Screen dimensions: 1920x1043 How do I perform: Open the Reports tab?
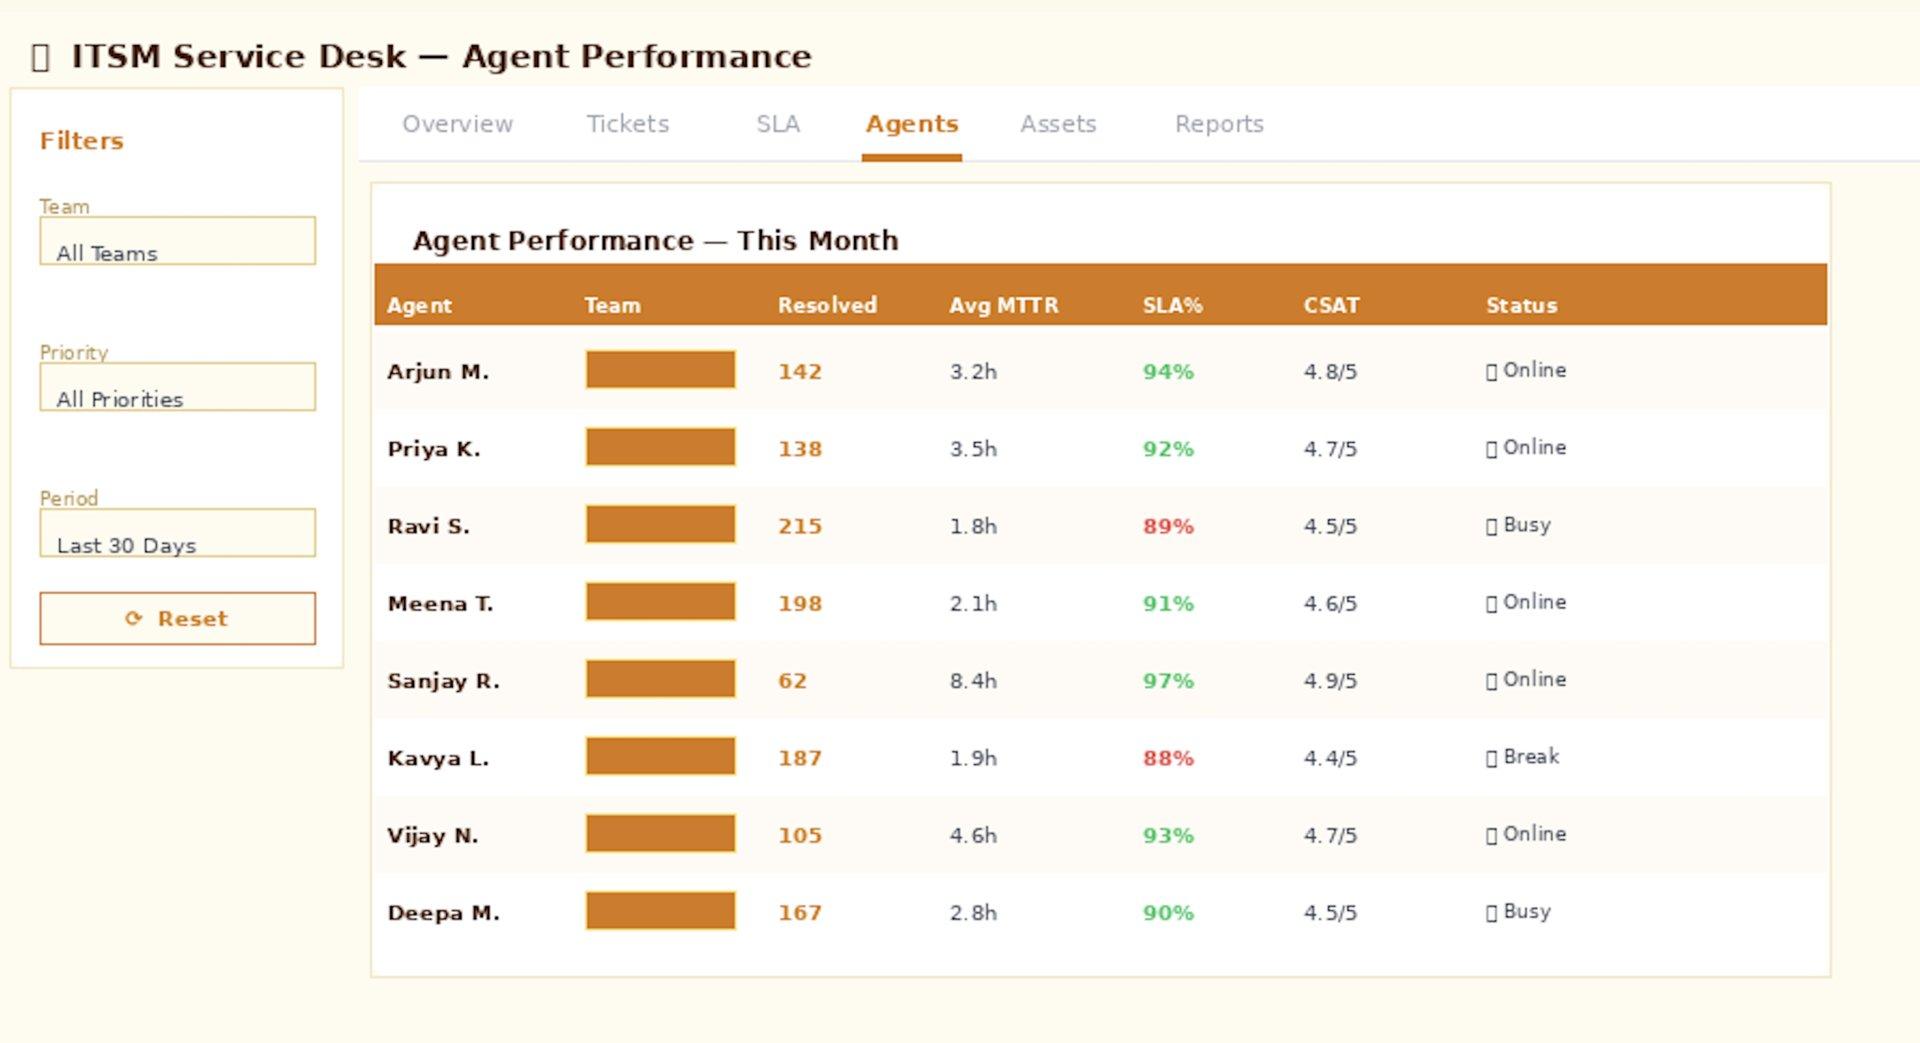coord(1218,124)
